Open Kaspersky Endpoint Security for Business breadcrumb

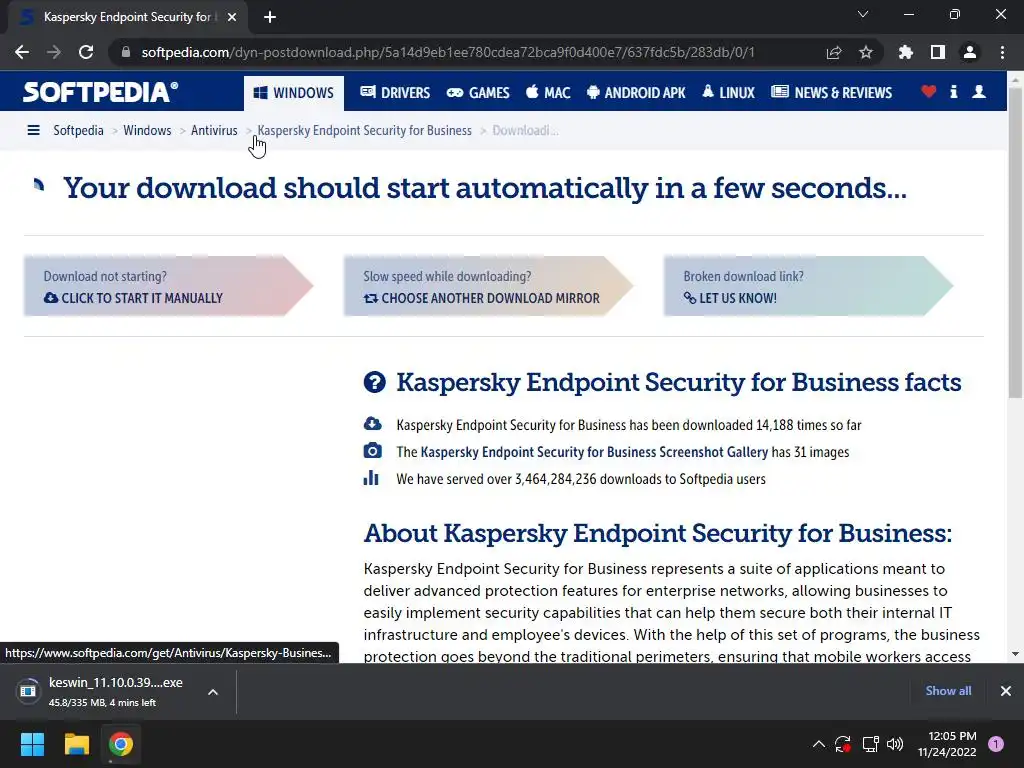click(x=364, y=131)
